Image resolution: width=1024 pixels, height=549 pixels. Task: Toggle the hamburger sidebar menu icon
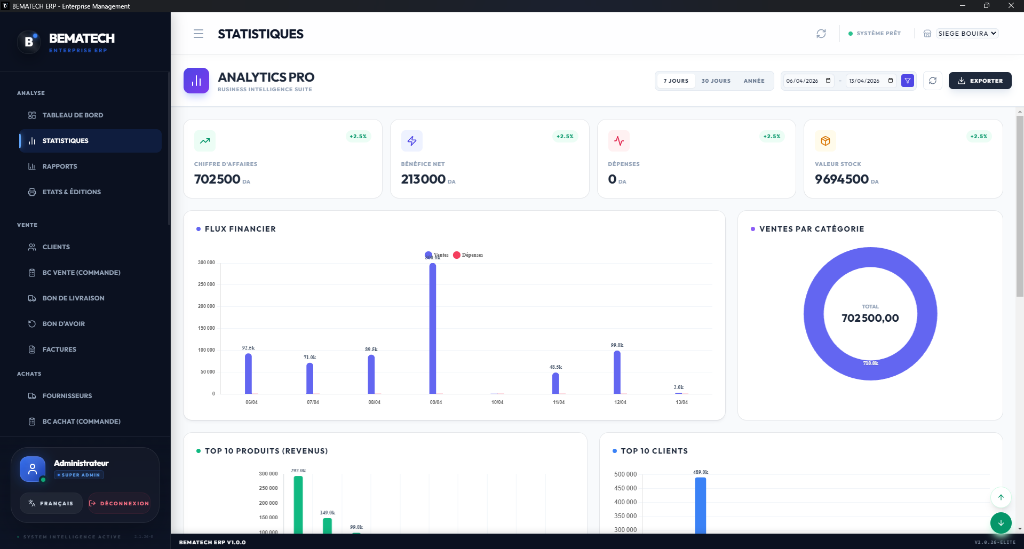(199, 33)
